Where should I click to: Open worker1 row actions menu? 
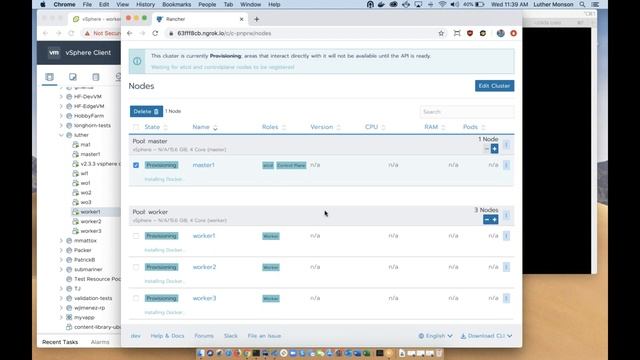[506, 236]
